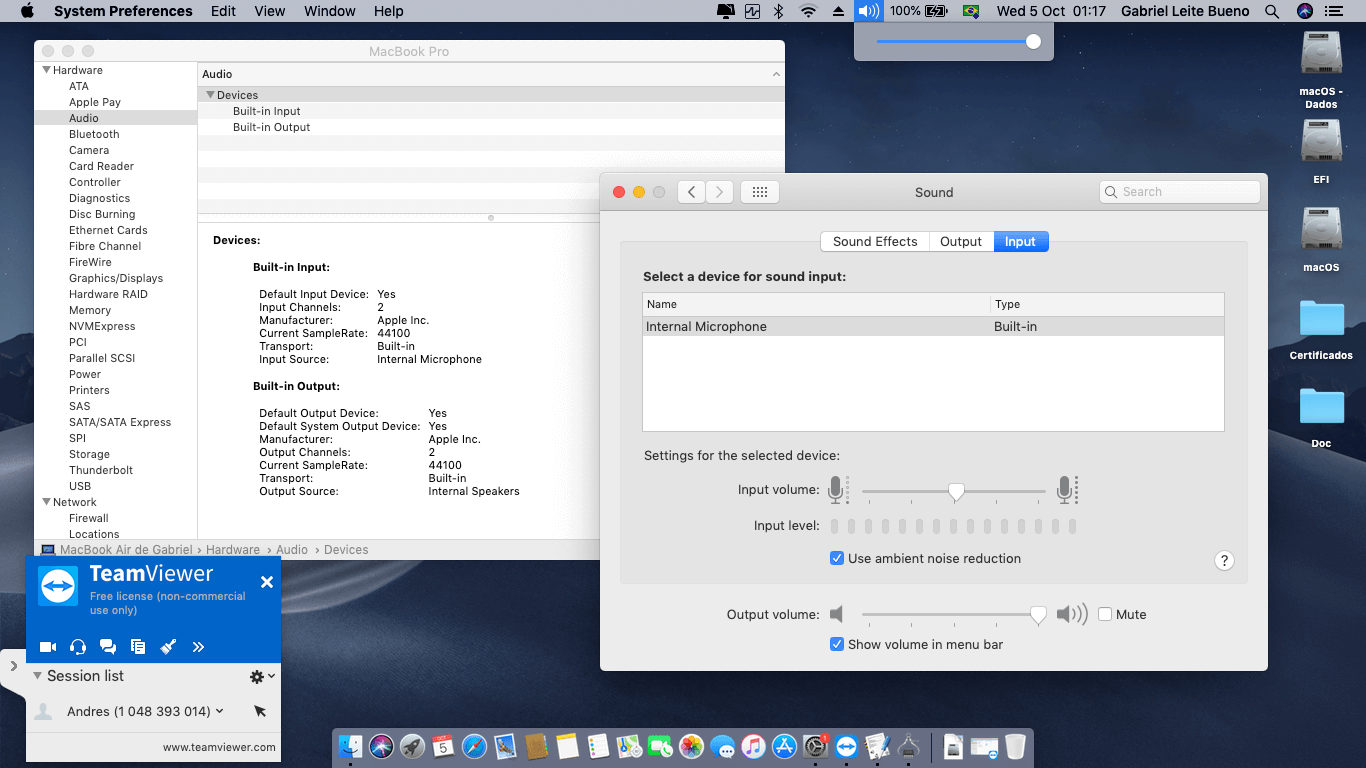Adjust the menu bar volume popup slider
Viewport: 1366px width, 768px height.
1033,42
